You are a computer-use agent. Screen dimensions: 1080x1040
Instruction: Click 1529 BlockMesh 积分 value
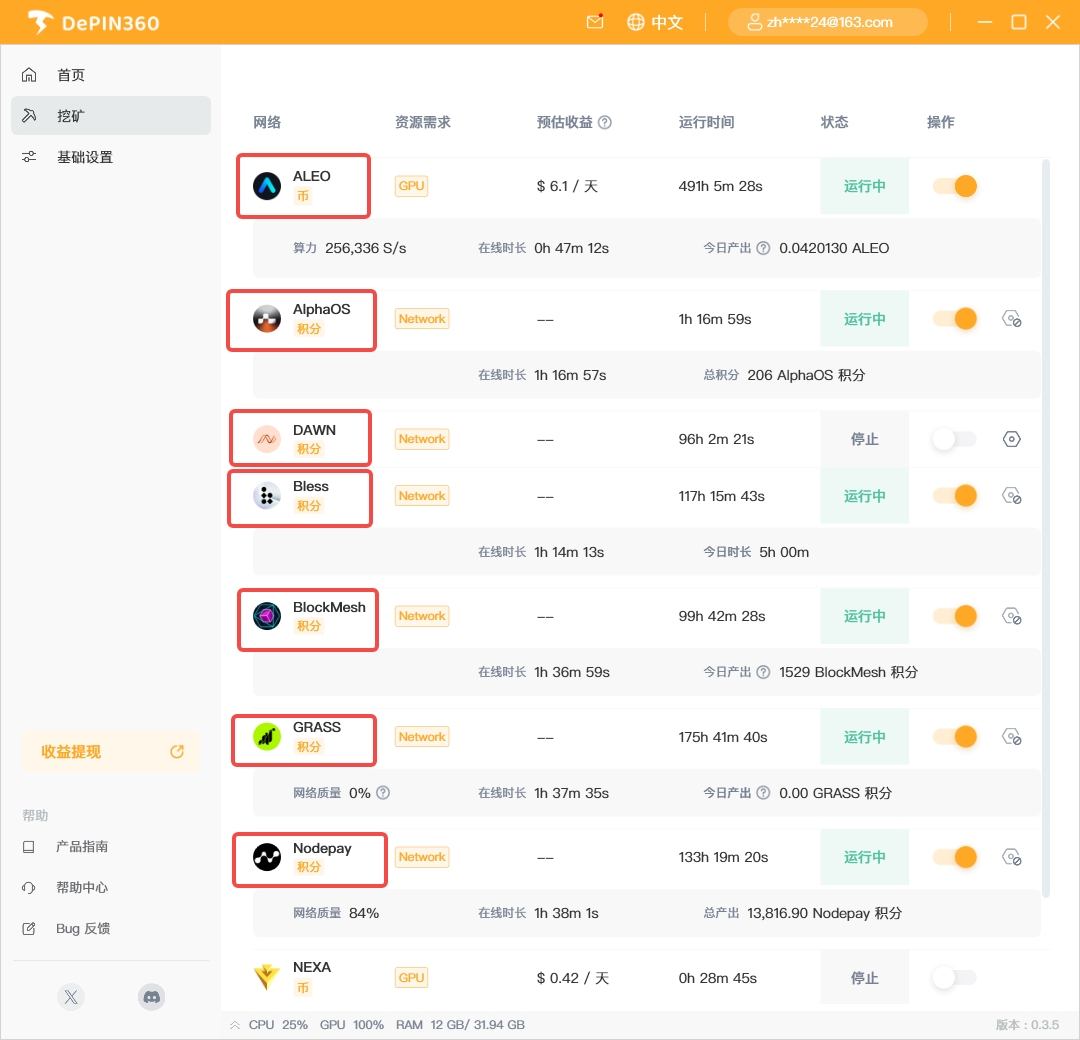coord(848,672)
